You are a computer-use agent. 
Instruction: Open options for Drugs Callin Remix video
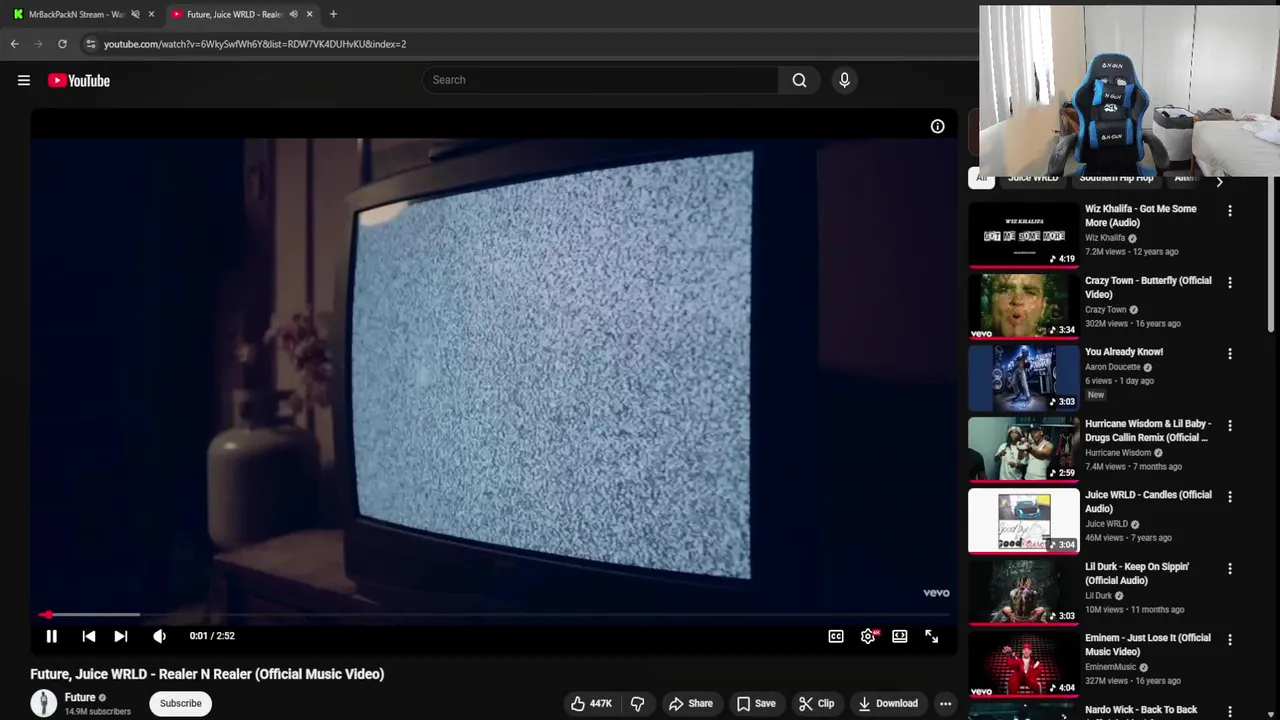(x=1230, y=426)
